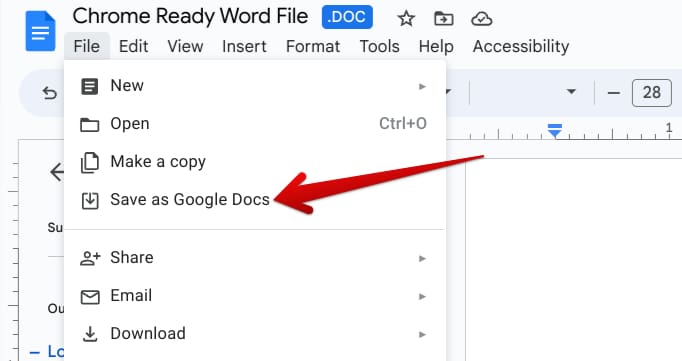This screenshot has width=682, height=361.
Task: Expand the Email submenu arrow
Action: (422, 297)
